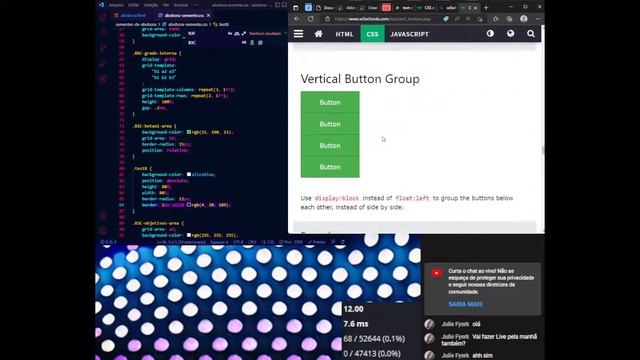Toggle Match Case in VS Code find widget
Screen dimensions: 640x360
pos(230,33)
